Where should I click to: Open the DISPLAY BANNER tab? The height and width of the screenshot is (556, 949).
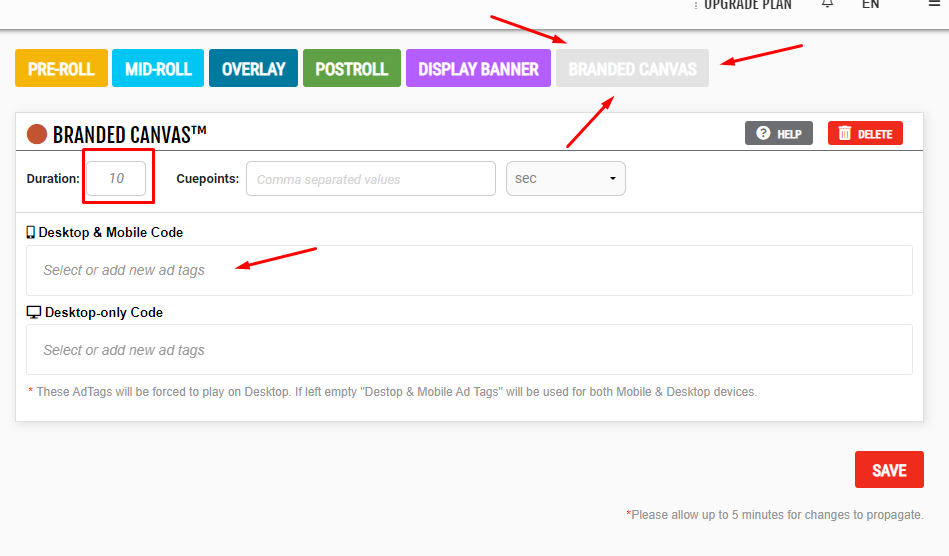pyautogui.click(x=478, y=68)
